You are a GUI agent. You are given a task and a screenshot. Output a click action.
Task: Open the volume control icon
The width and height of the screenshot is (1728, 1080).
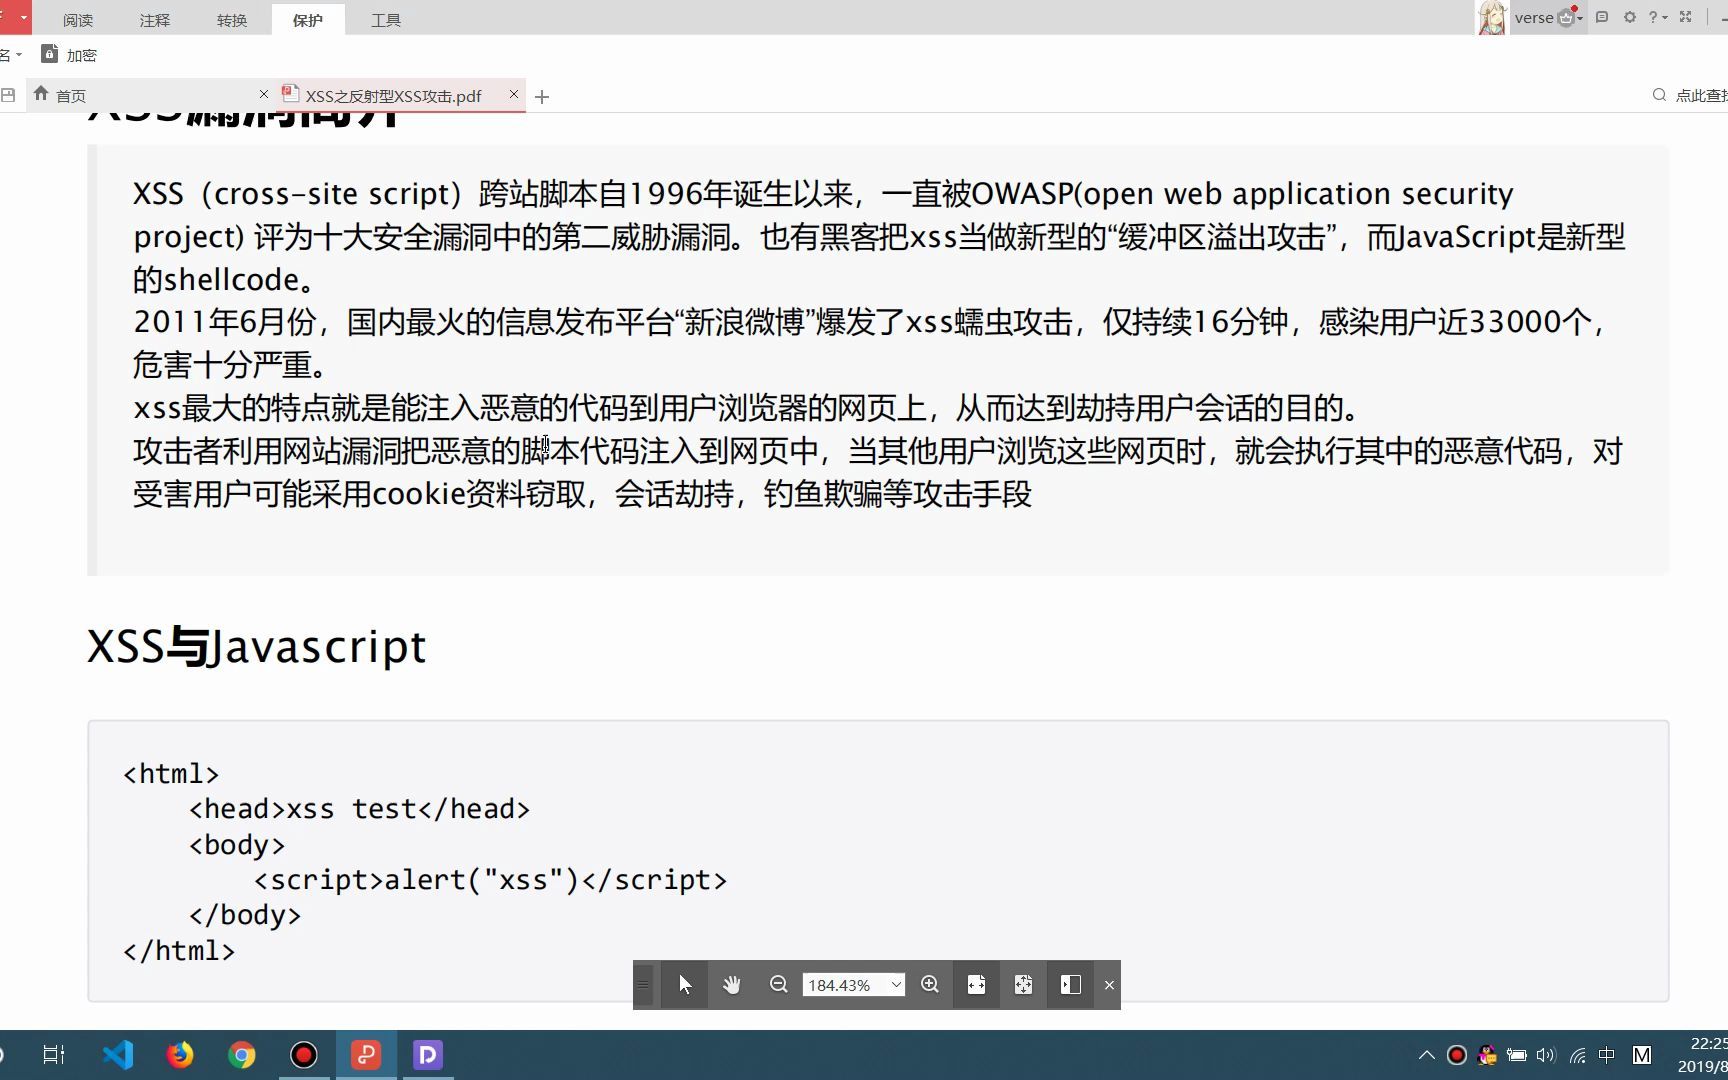point(1547,1055)
